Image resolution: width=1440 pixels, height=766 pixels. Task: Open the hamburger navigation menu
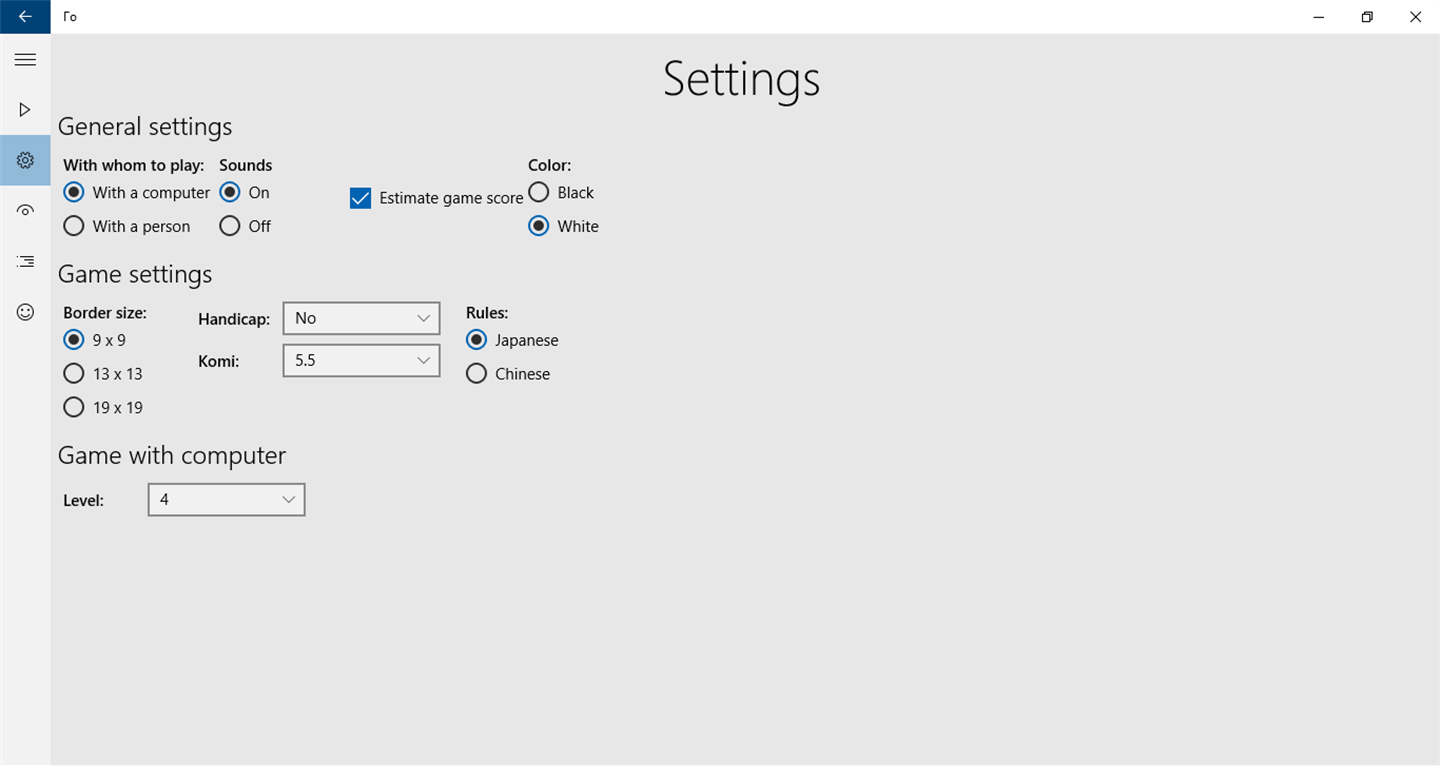click(25, 60)
